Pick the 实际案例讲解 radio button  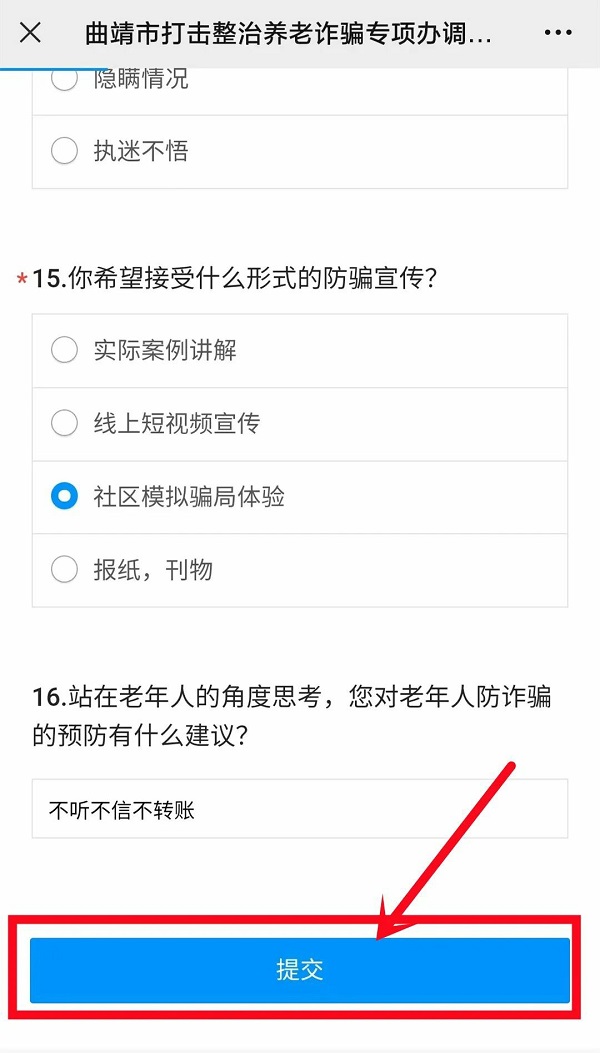pyautogui.click(x=64, y=350)
